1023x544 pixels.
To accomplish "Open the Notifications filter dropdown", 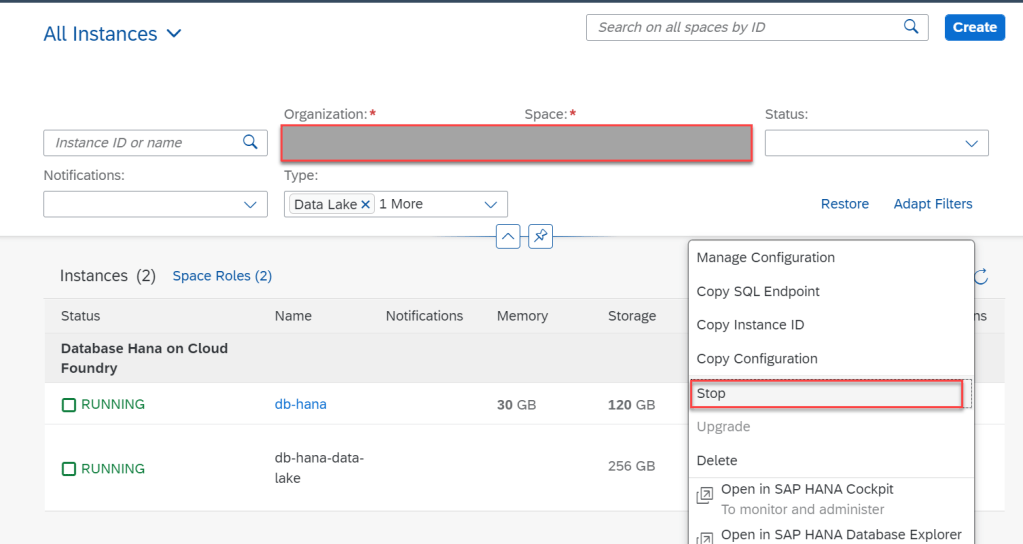I will click(250, 205).
